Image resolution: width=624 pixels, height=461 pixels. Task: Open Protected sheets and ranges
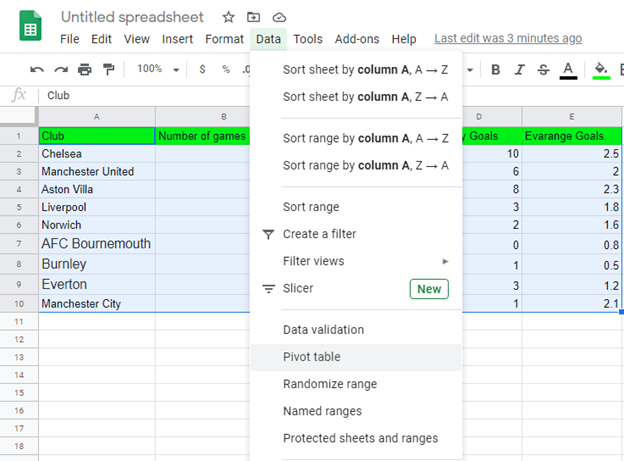[x=356, y=438]
